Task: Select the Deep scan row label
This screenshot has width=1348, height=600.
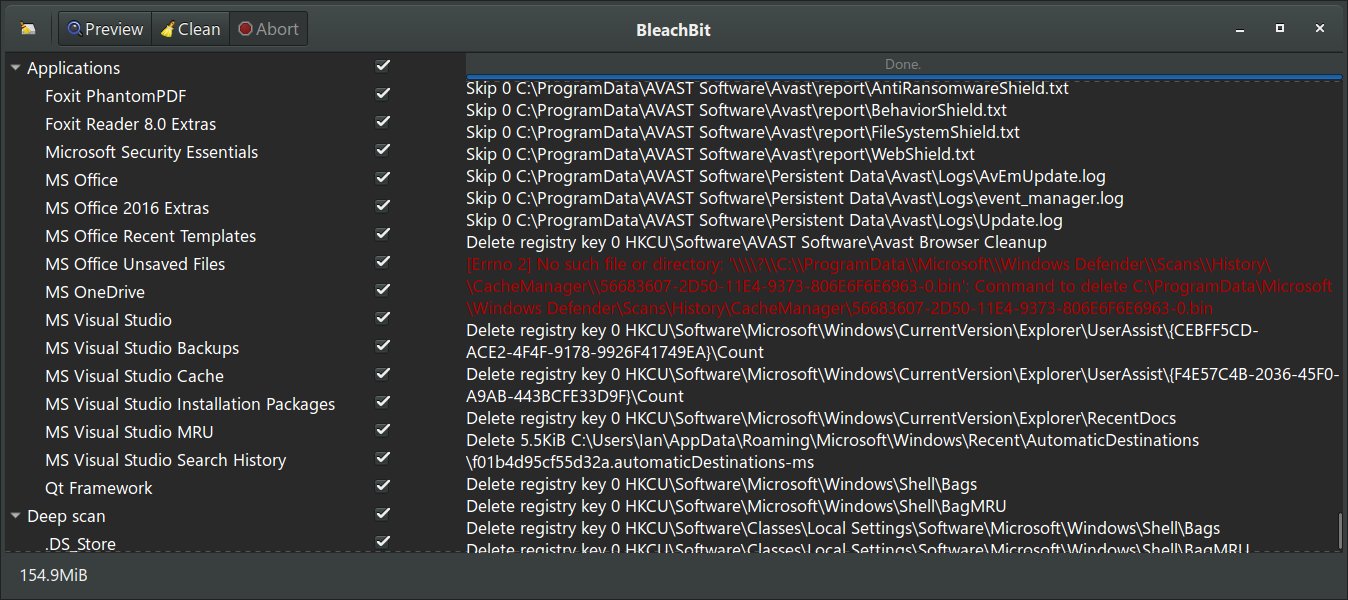Action: [x=66, y=516]
